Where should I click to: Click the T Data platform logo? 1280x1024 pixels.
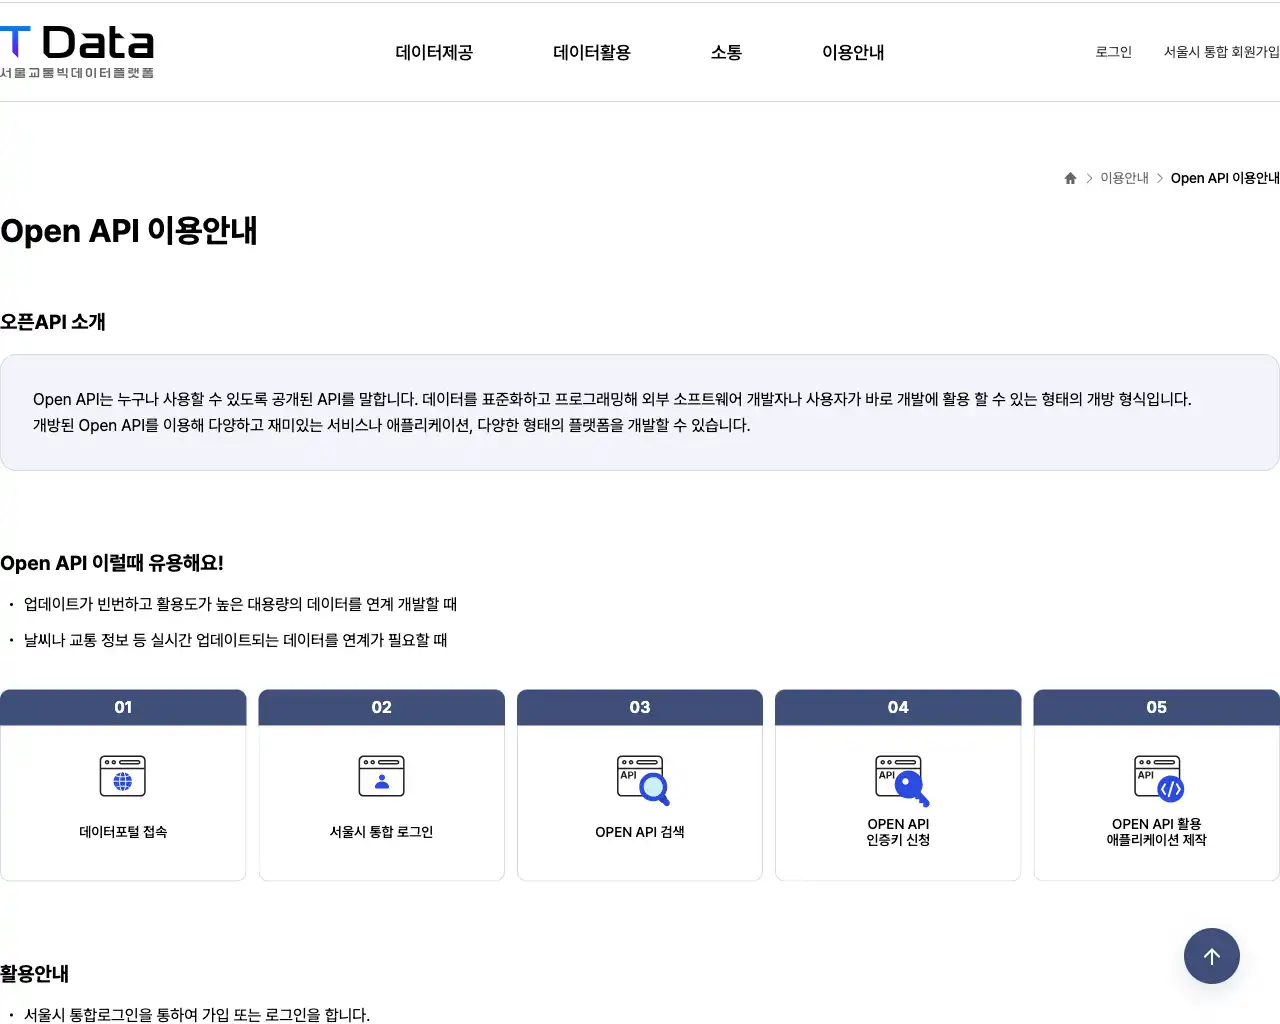tap(77, 48)
